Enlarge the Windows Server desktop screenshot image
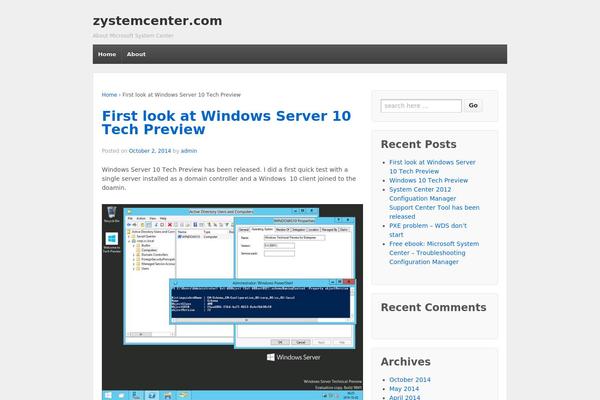The height and width of the screenshot is (400, 600). (x=232, y=302)
